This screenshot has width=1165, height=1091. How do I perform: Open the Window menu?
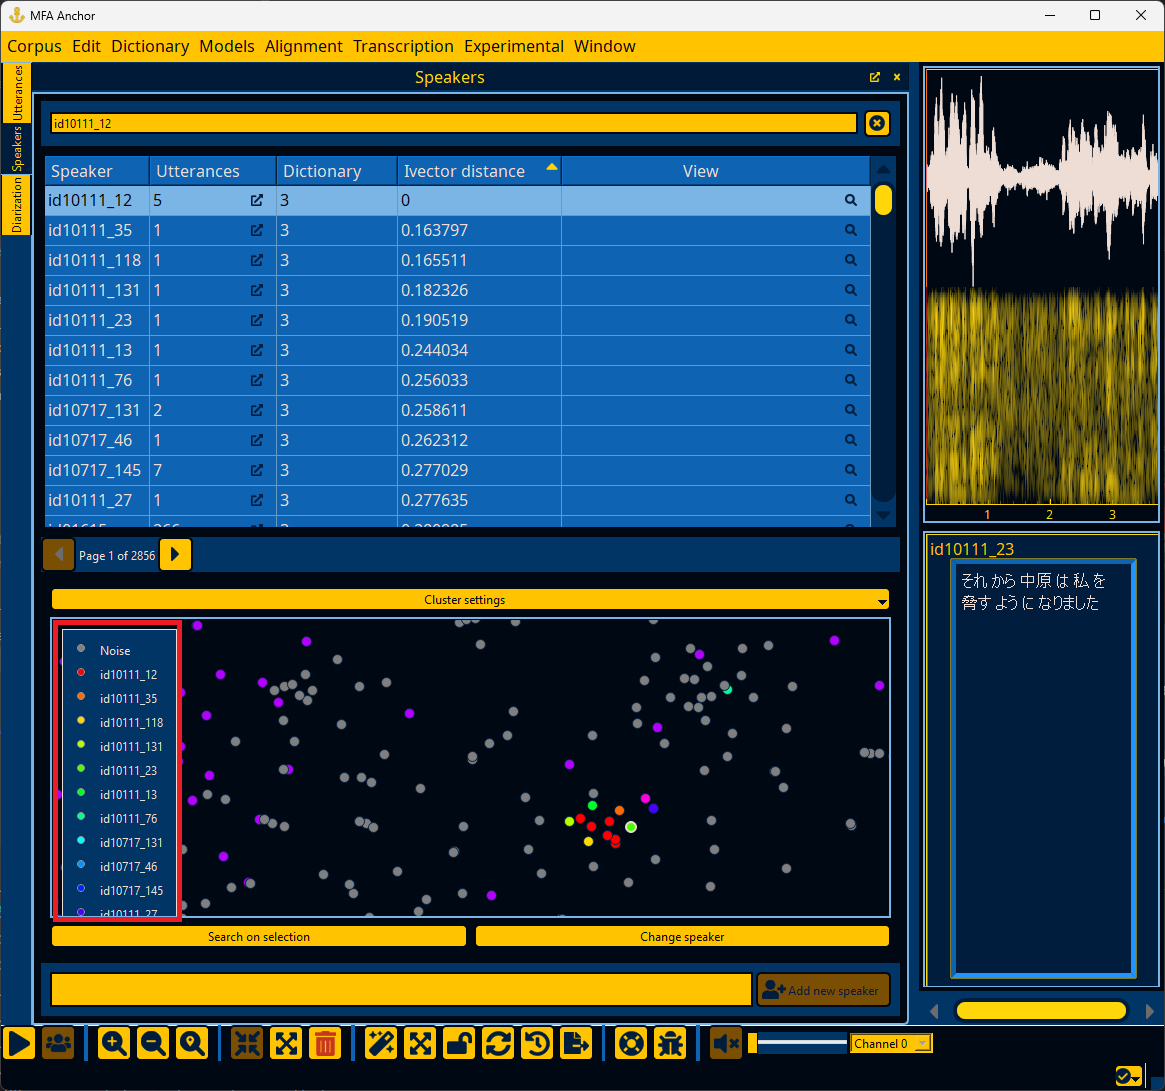605,46
